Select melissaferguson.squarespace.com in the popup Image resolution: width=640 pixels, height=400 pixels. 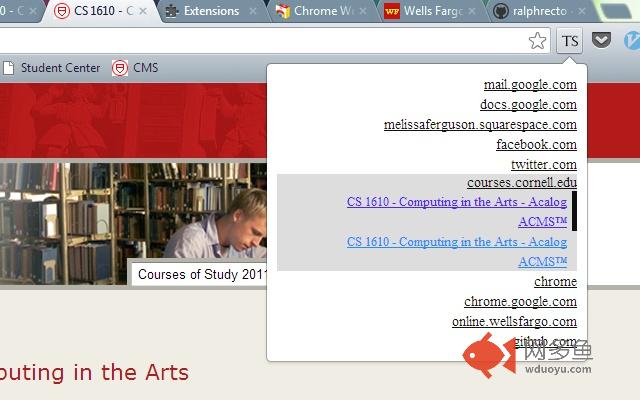tap(480, 124)
